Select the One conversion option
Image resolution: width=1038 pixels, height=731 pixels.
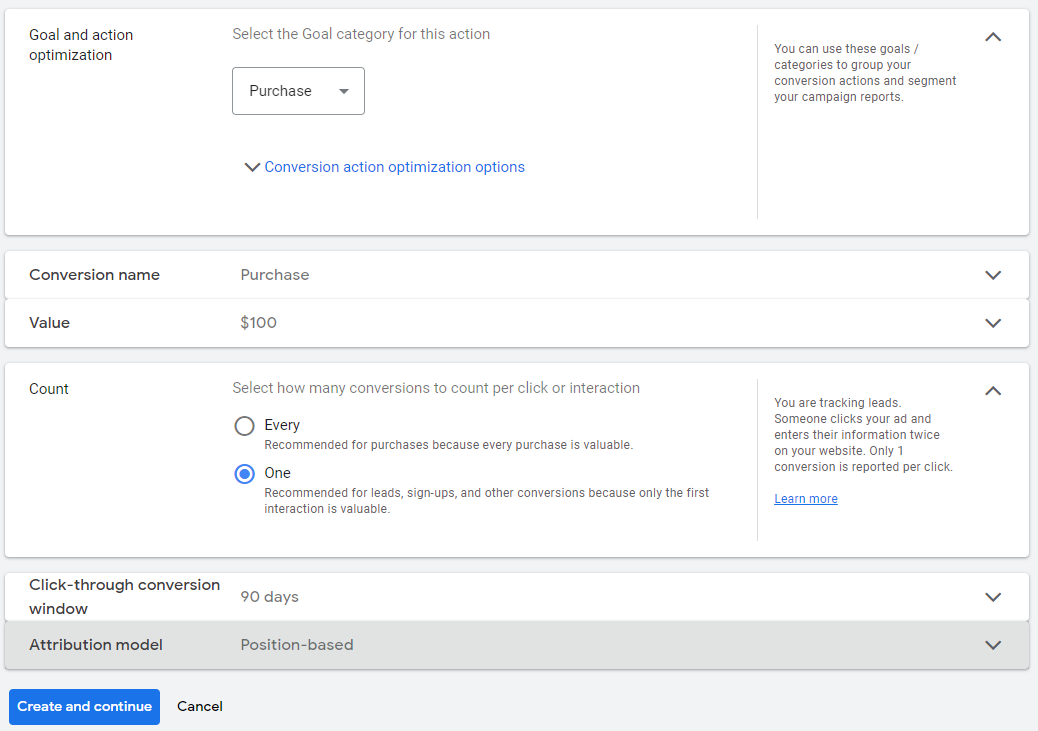point(244,473)
